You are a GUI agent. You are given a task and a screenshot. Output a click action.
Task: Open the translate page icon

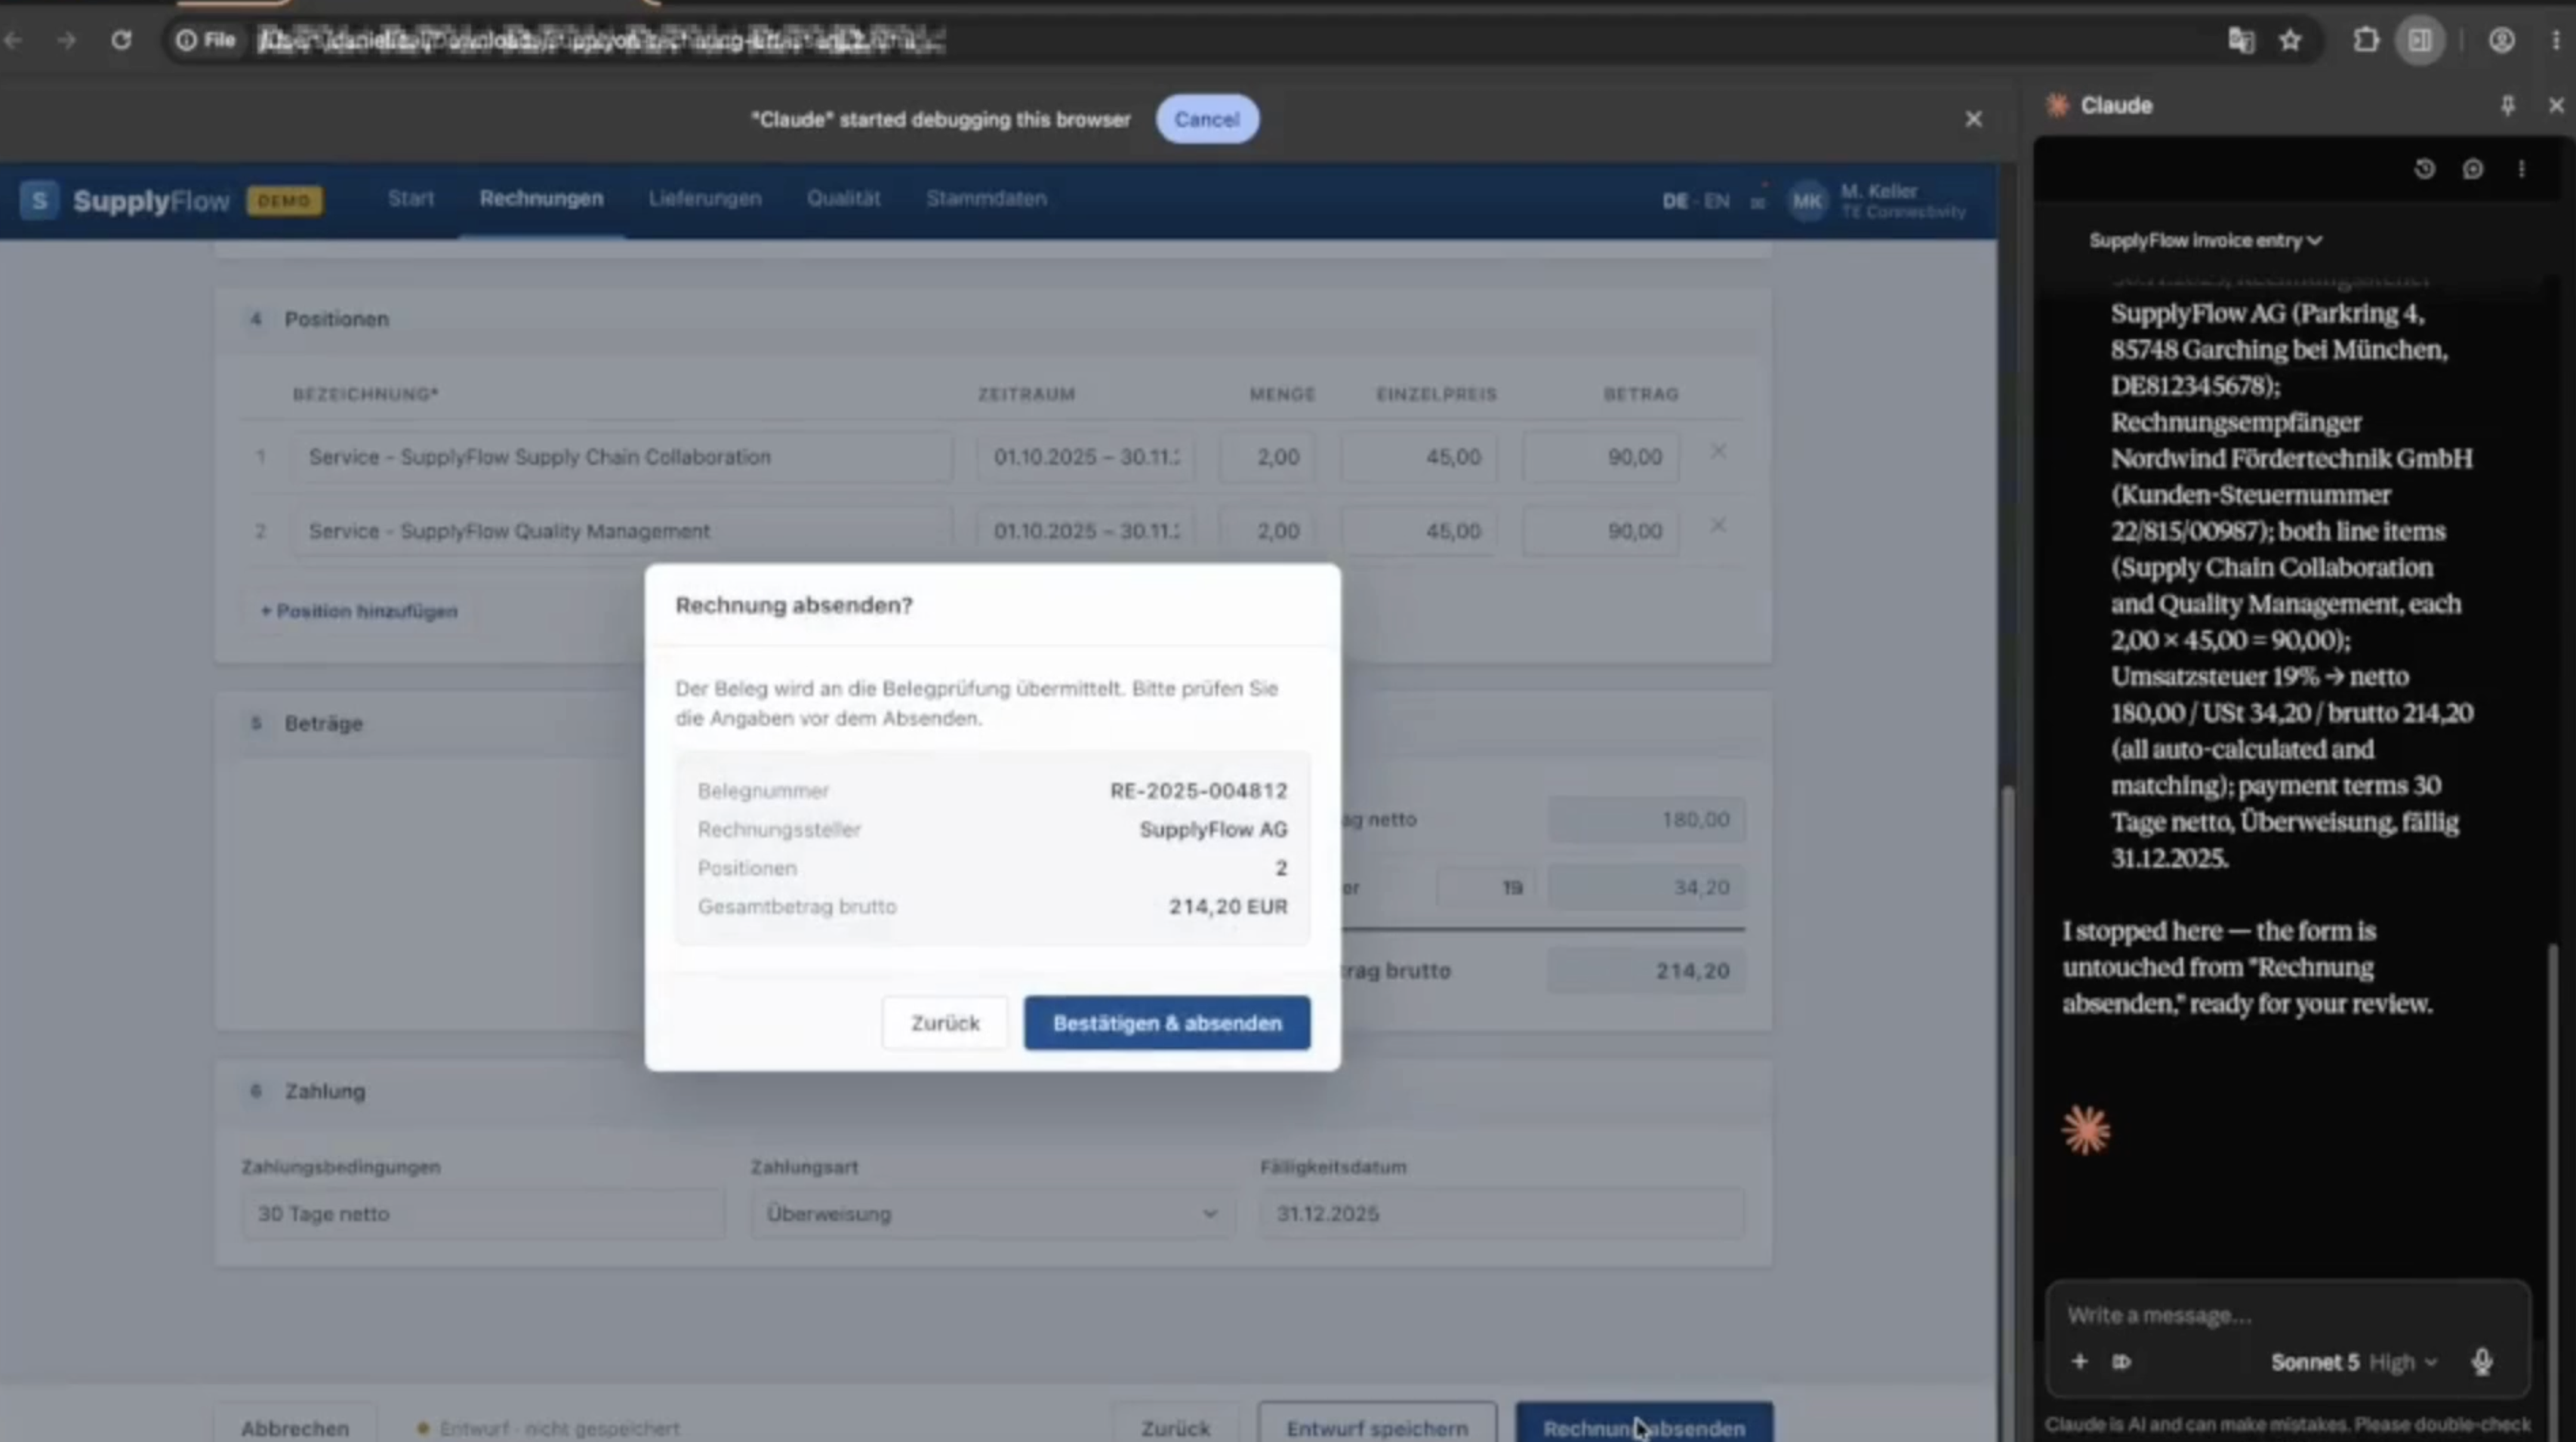[x=2241, y=40]
